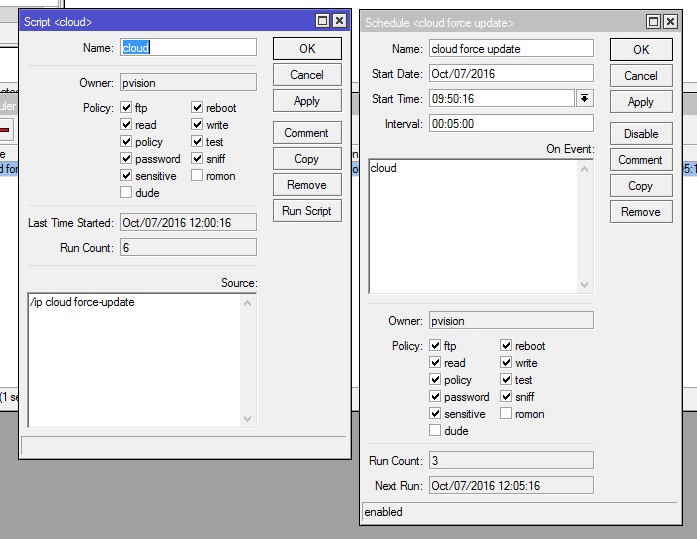Viewport: 697px width, 539px height.
Task: Cancel the Script cloud dialog
Action: pos(307,75)
